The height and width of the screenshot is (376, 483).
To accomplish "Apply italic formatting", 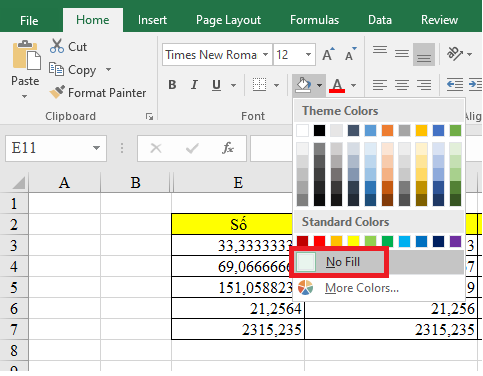I will [194, 85].
